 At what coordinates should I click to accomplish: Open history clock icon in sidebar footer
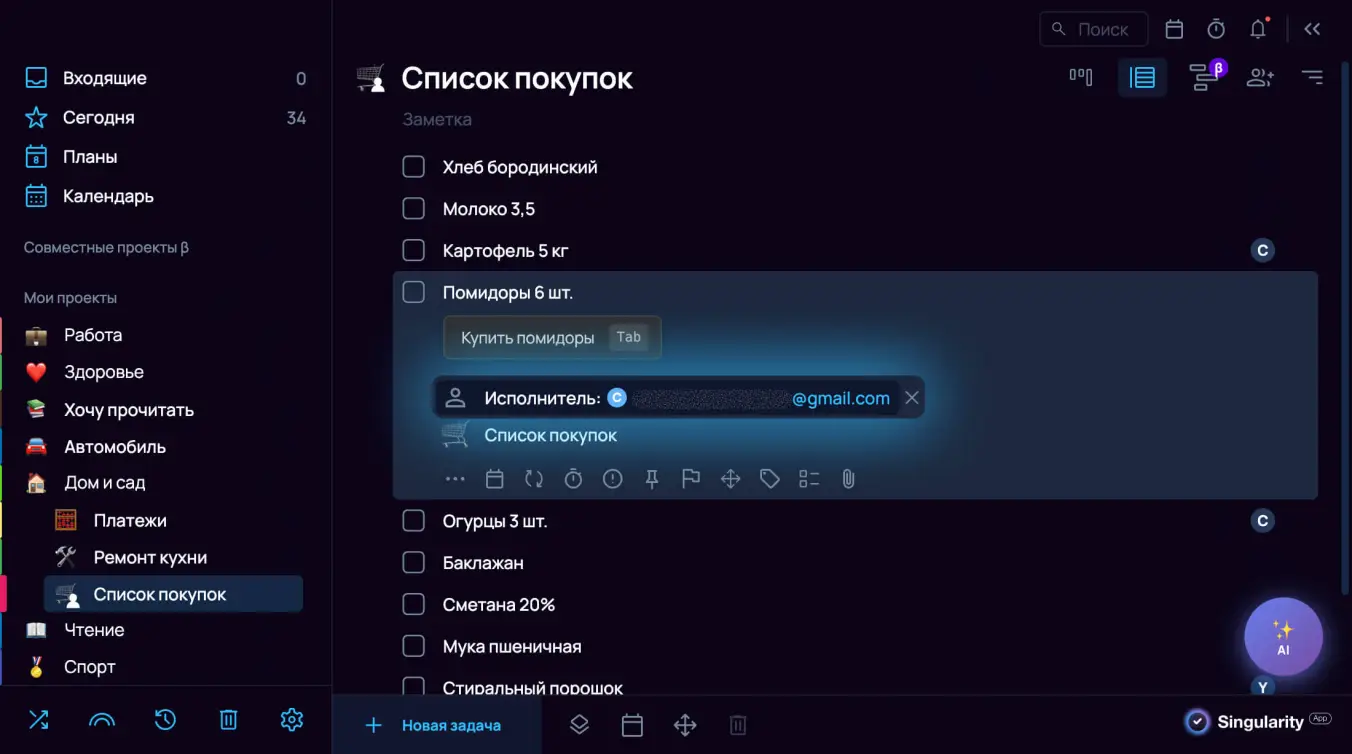pos(166,719)
